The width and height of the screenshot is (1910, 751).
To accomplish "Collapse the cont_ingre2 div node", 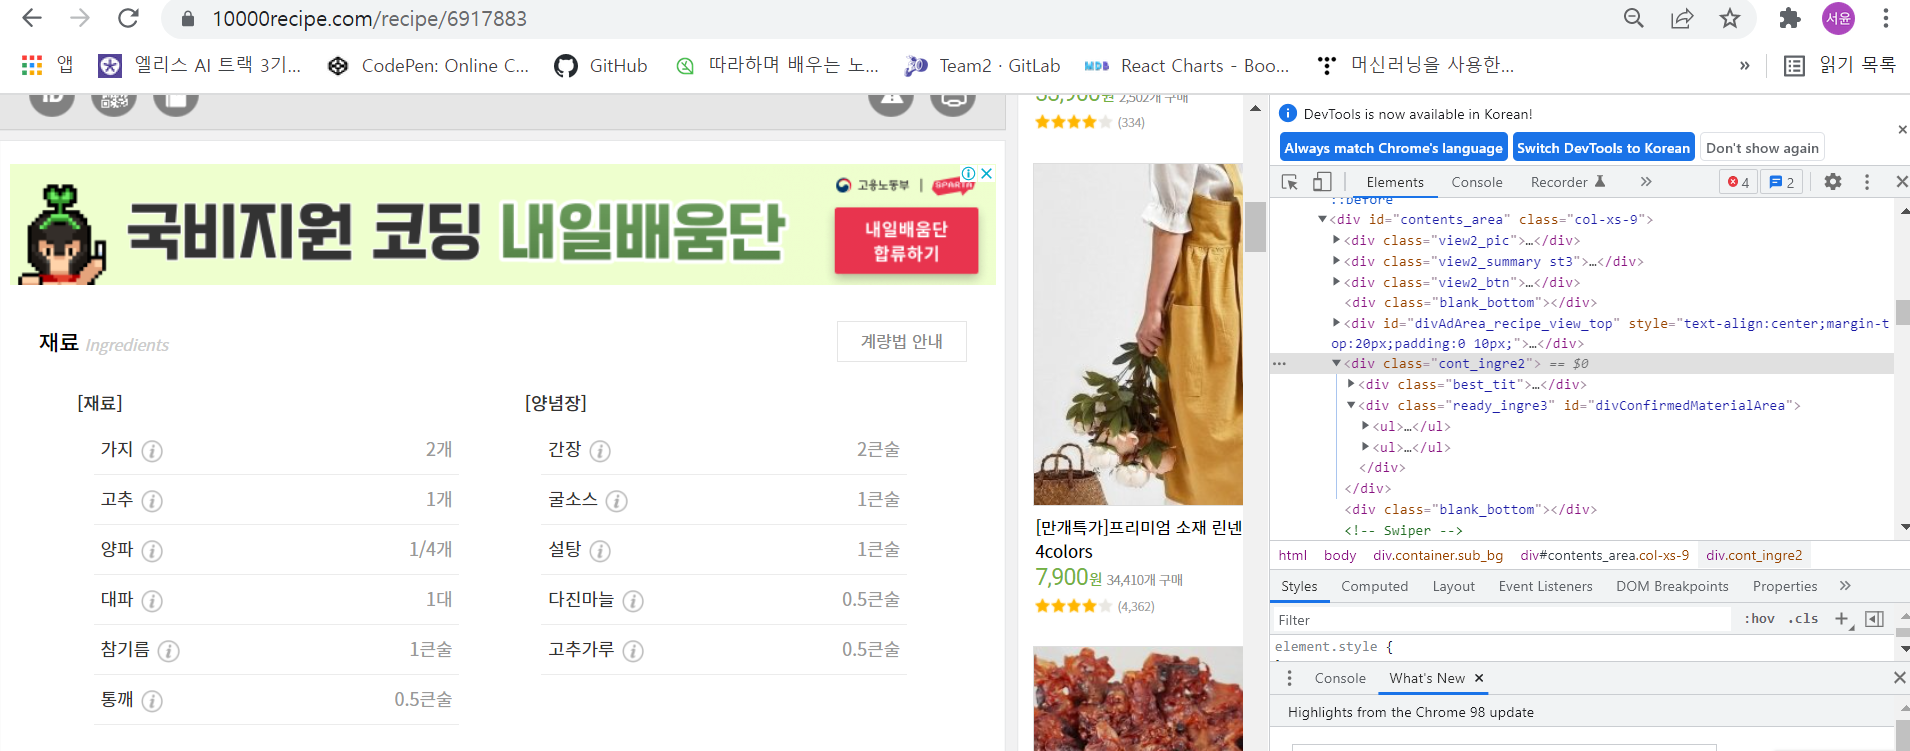I will pos(1337,364).
